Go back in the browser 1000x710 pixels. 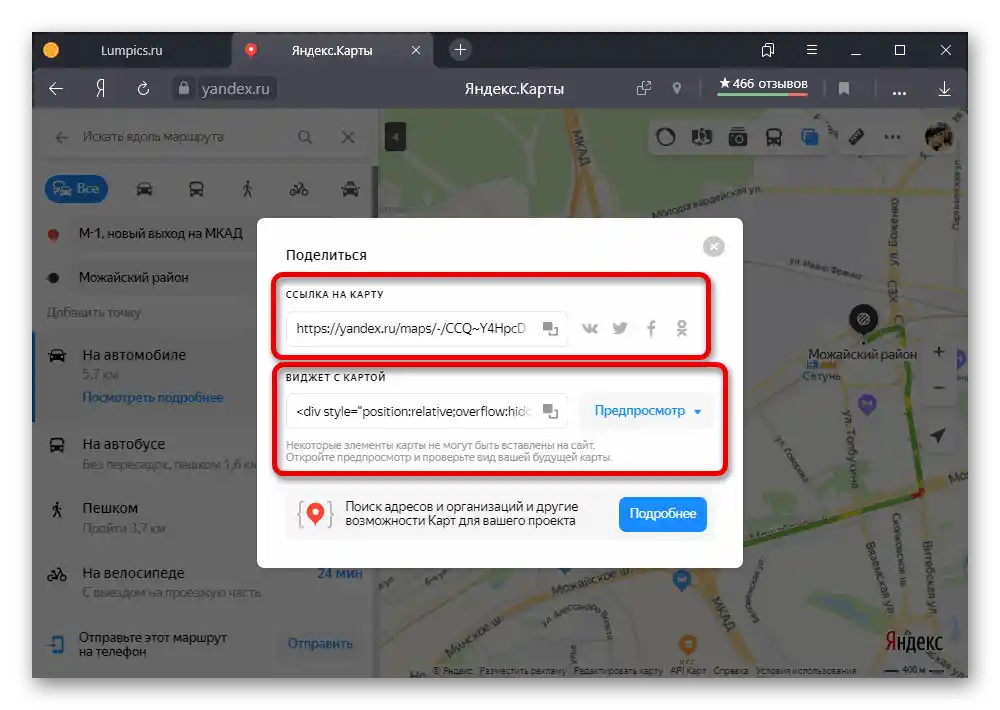point(56,89)
